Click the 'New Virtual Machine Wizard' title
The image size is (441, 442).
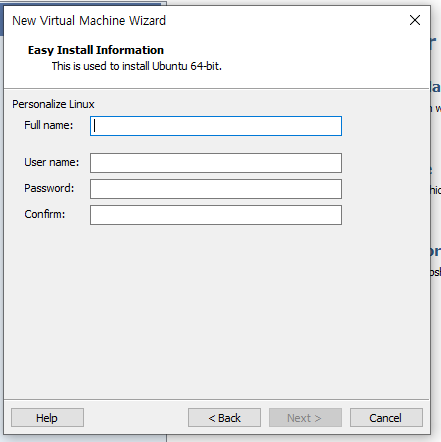[x=89, y=21]
